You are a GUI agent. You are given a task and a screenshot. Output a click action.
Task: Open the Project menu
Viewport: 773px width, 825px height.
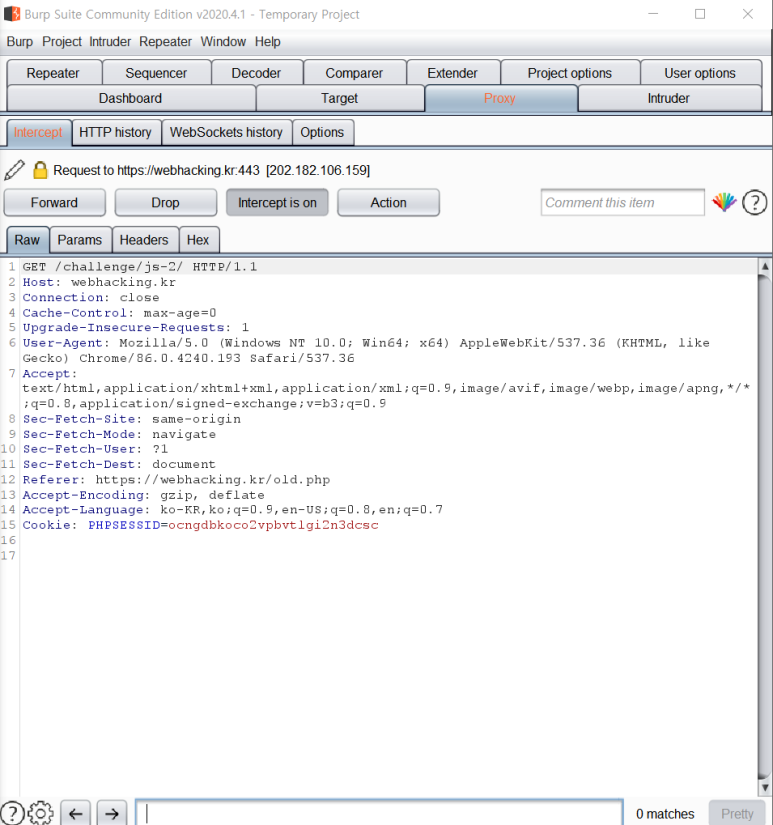pyautogui.click(x=62, y=42)
